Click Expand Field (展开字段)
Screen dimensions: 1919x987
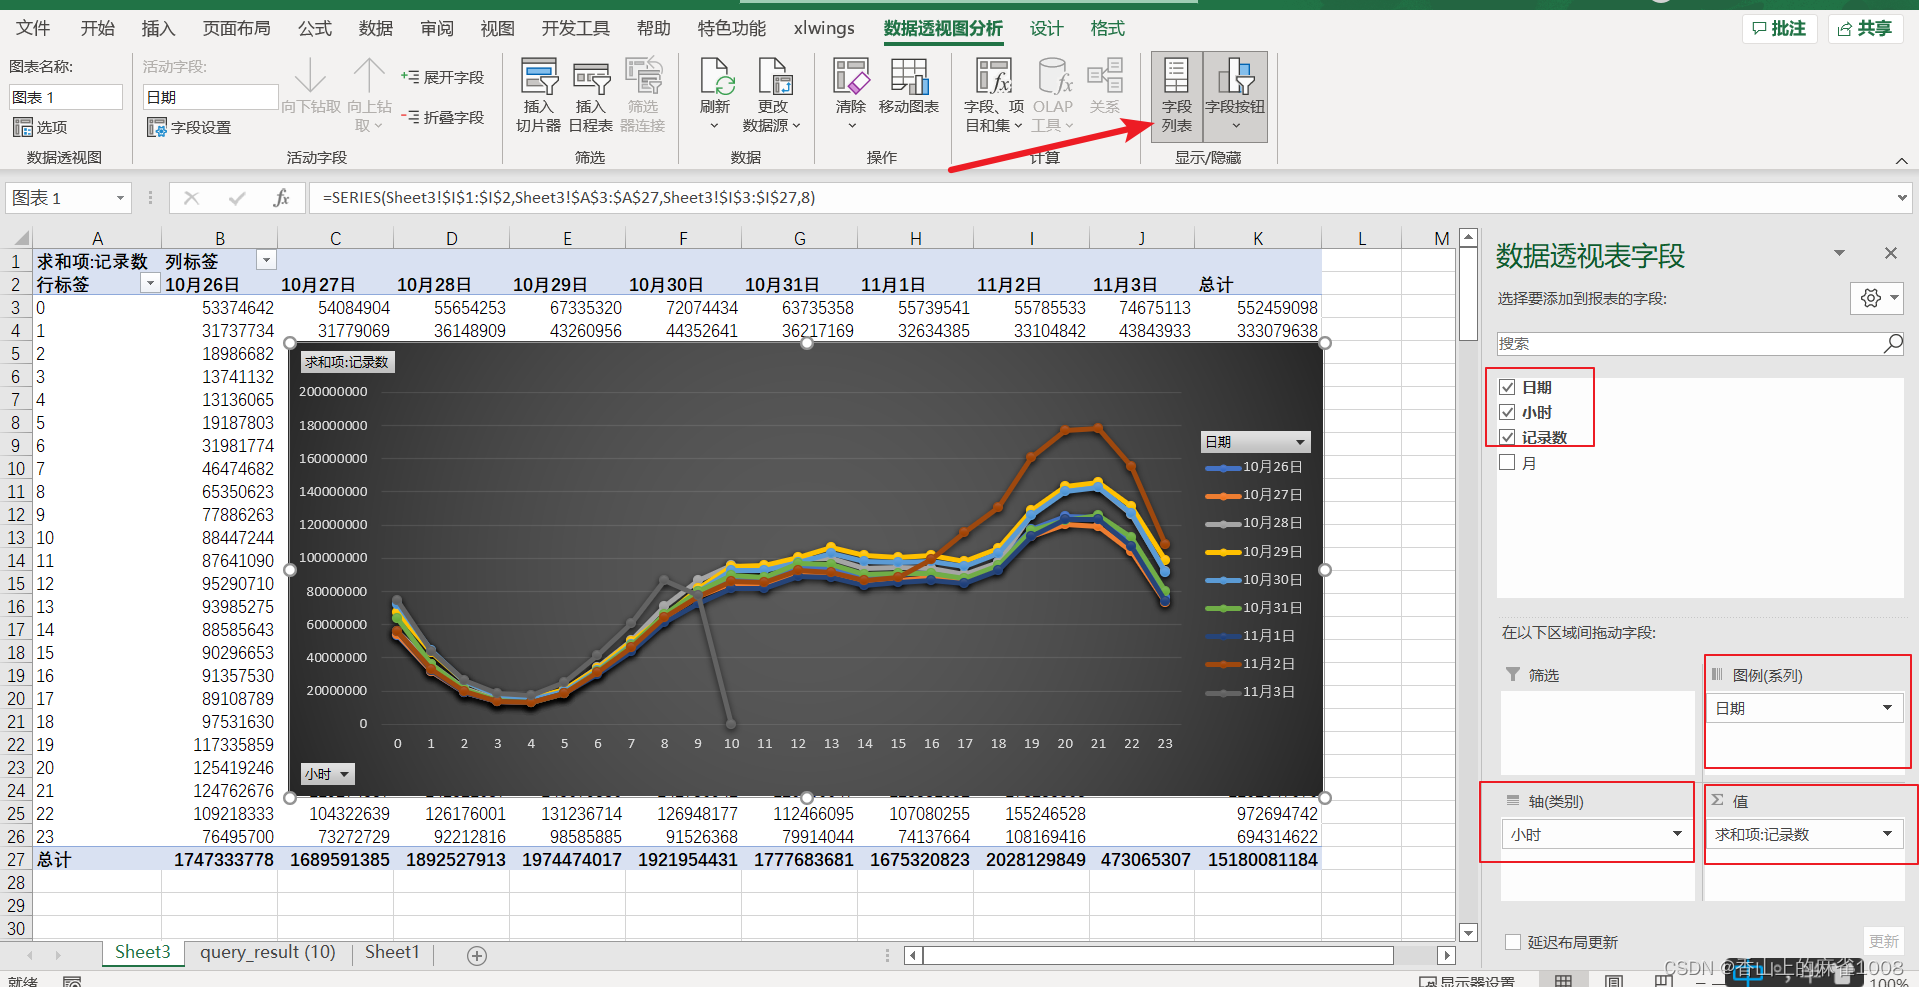[x=442, y=77]
